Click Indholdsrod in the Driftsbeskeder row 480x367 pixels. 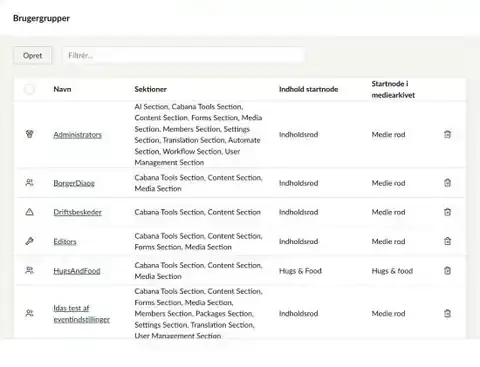(x=298, y=212)
